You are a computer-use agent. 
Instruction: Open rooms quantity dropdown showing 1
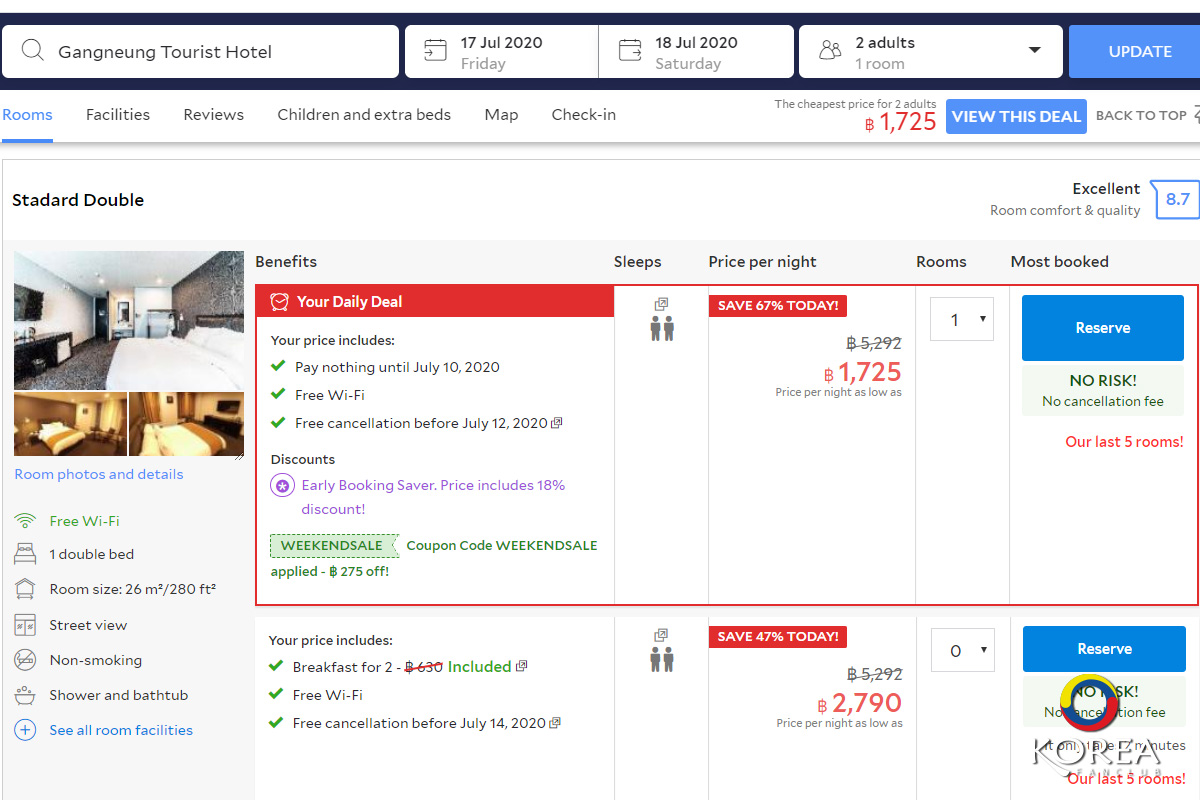tap(962, 320)
